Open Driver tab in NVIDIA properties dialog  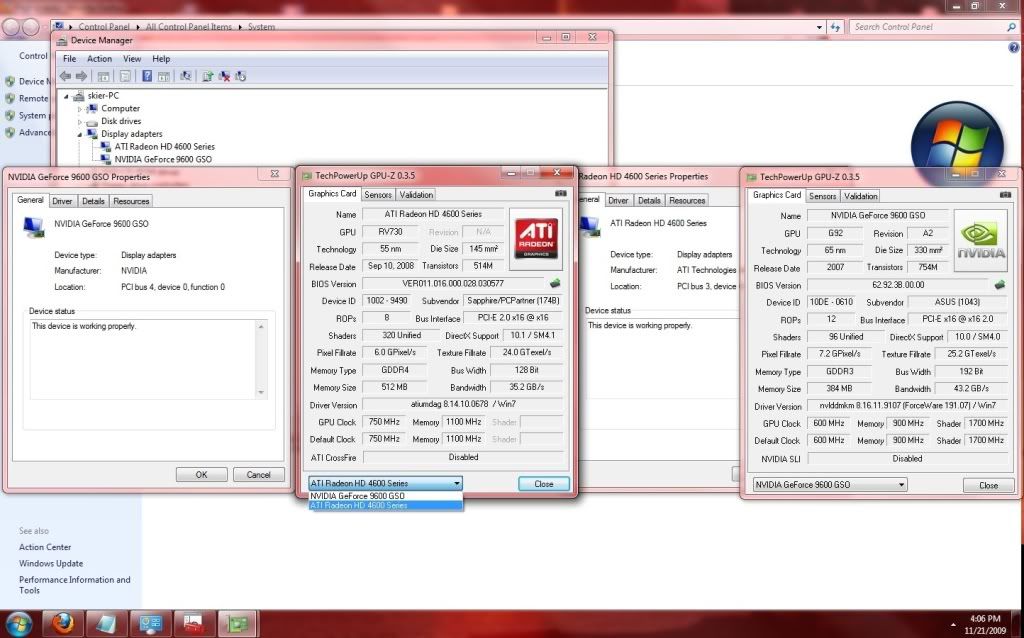coord(62,201)
